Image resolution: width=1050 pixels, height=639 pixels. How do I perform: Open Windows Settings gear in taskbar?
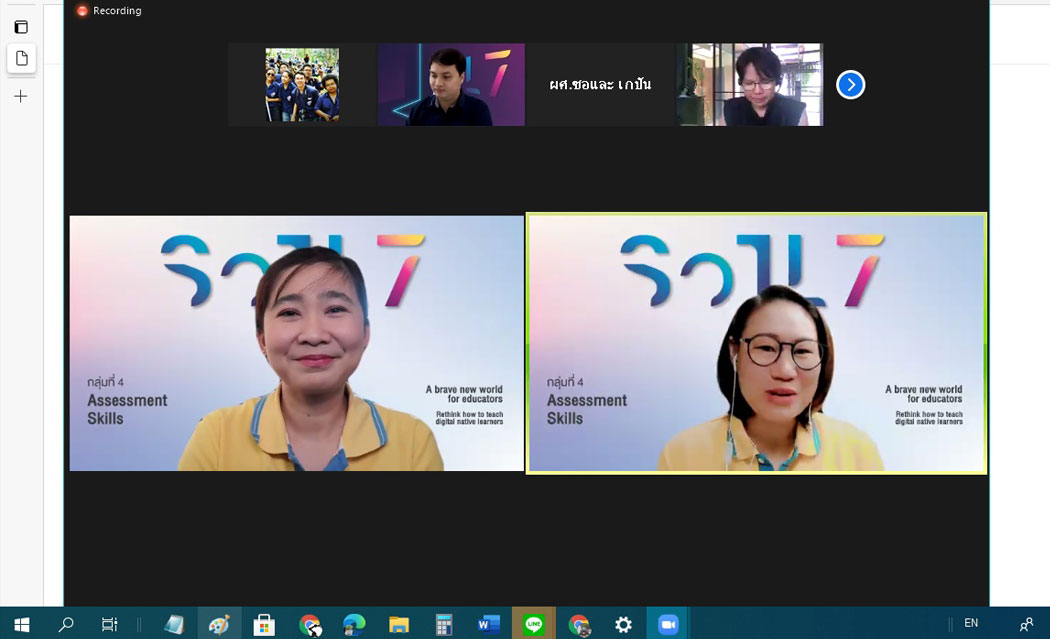623,624
